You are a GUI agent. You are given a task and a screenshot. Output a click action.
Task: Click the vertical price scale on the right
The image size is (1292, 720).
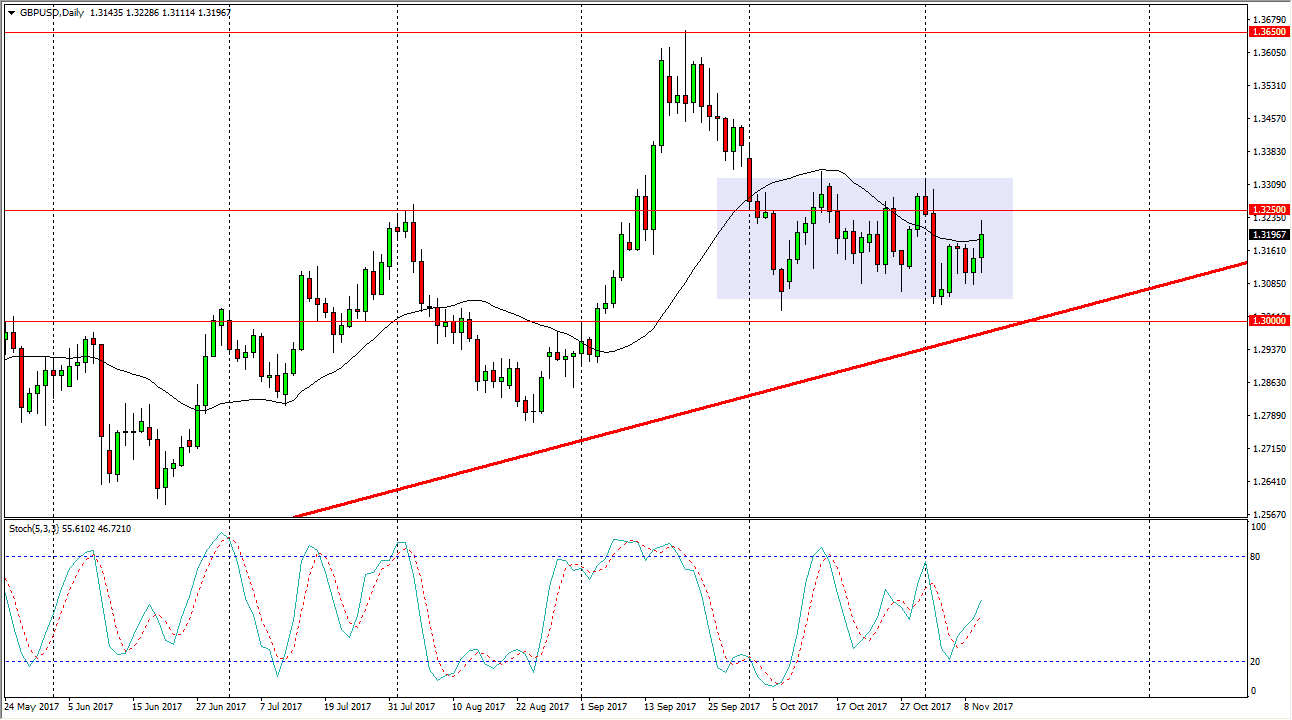click(1263, 400)
